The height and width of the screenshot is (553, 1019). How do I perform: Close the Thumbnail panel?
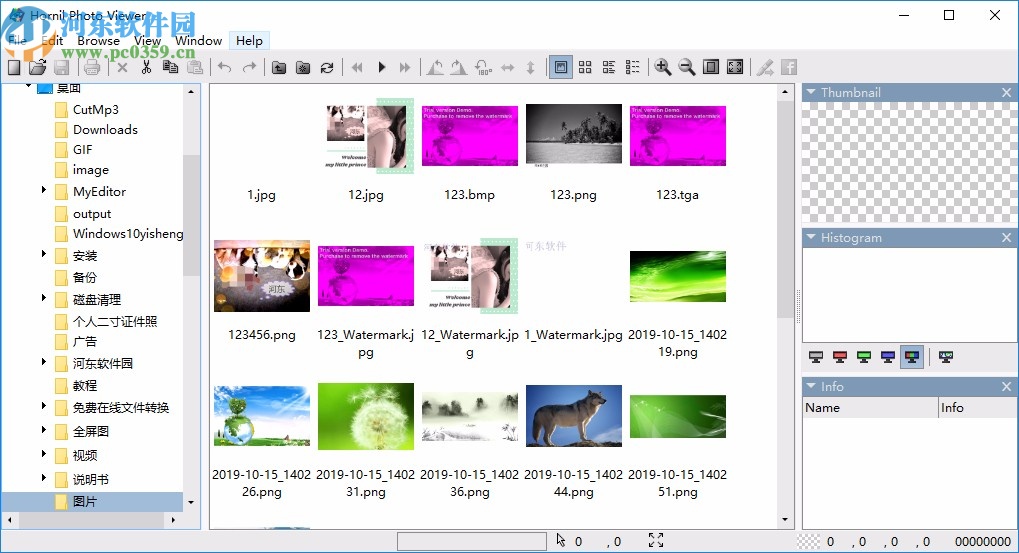pyautogui.click(x=1007, y=92)
